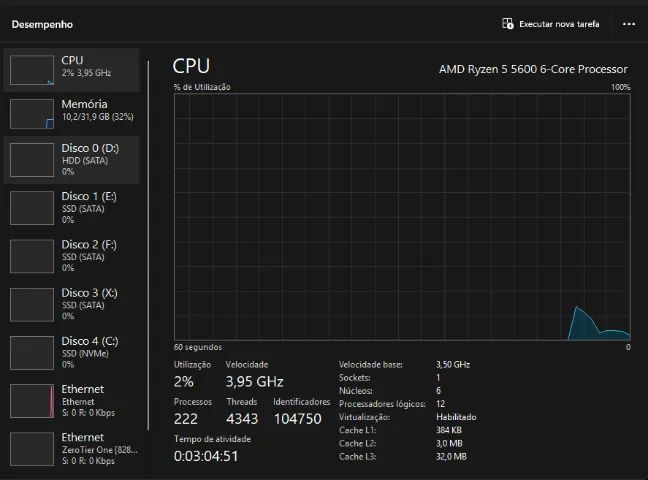Click the 60 segundos axis label
This screenshot has height=480, width=648.
click(198, 347)
